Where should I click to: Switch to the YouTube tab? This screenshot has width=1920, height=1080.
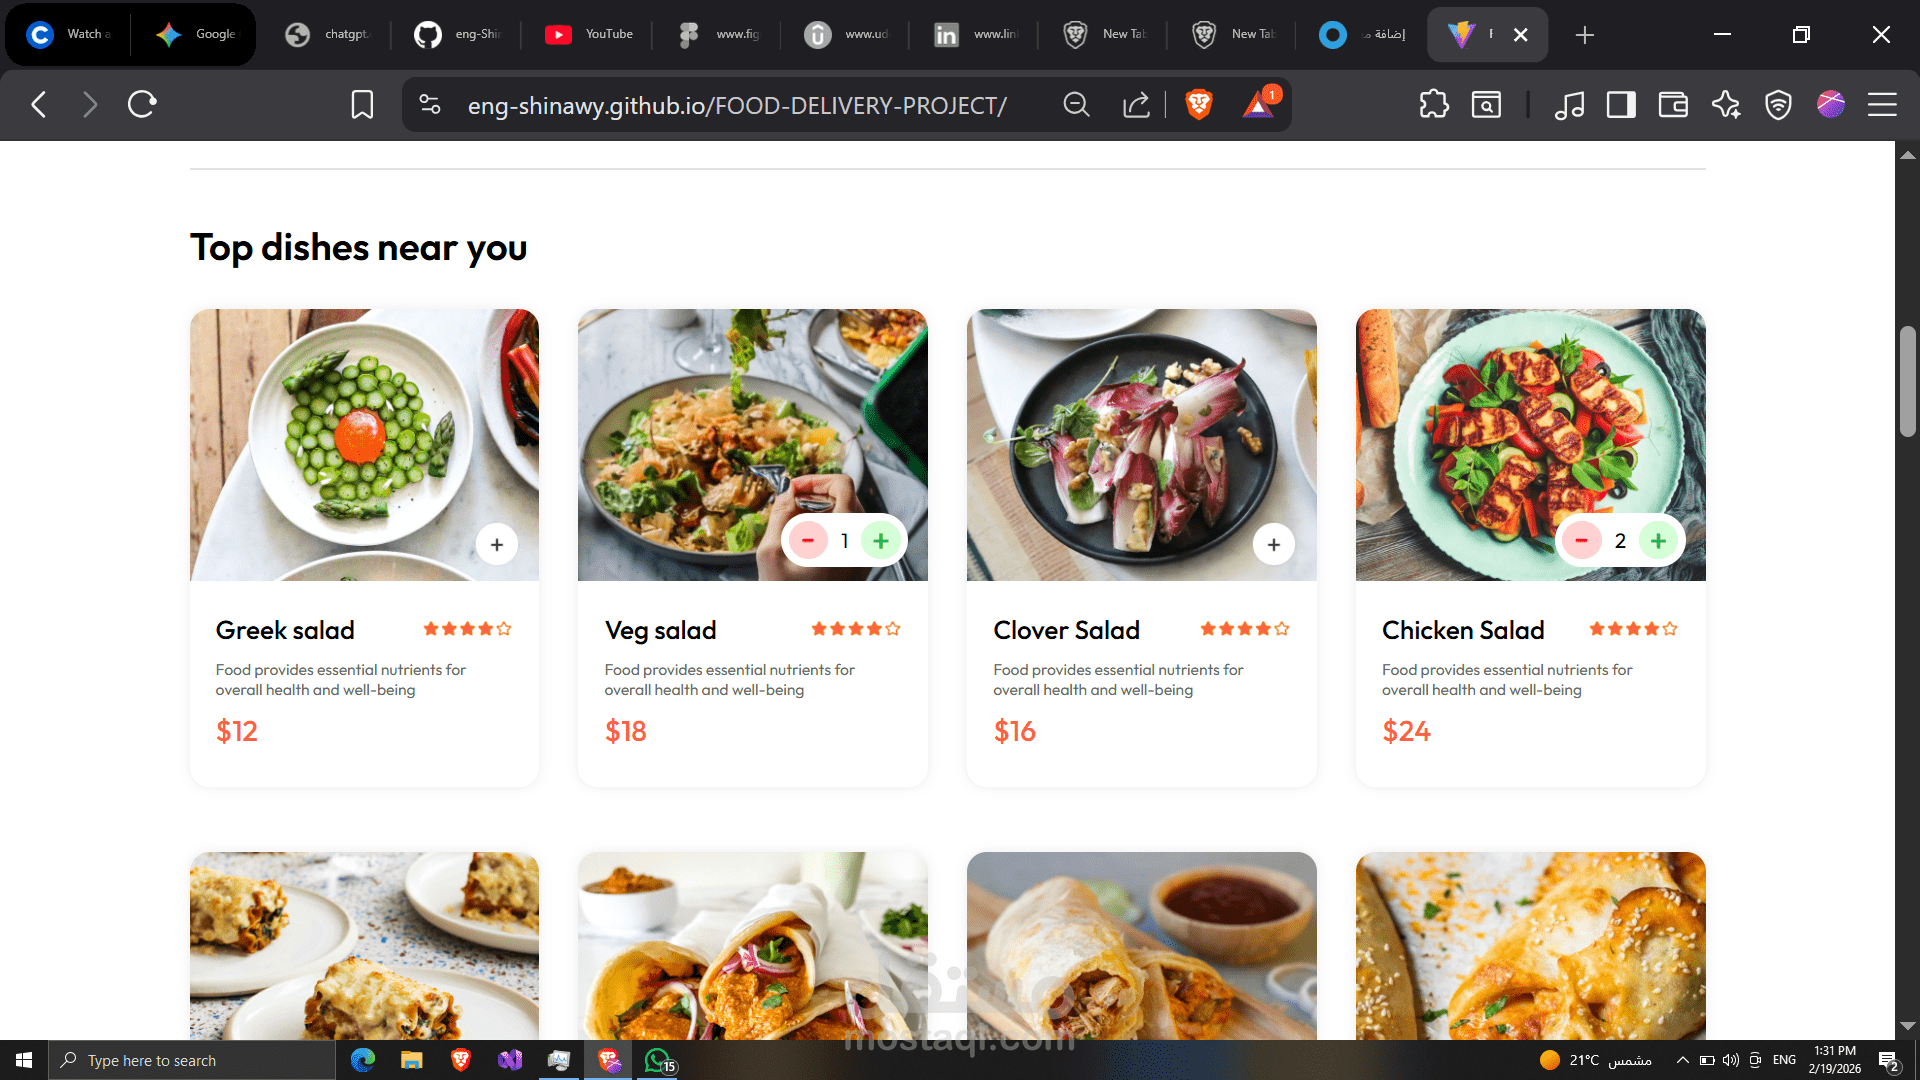(x=590, y=34)
